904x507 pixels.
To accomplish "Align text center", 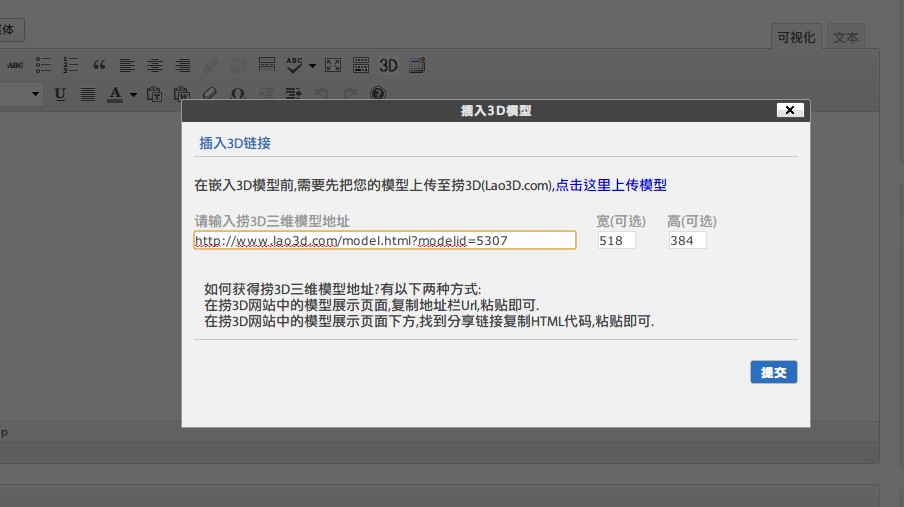I will [155, 65].
